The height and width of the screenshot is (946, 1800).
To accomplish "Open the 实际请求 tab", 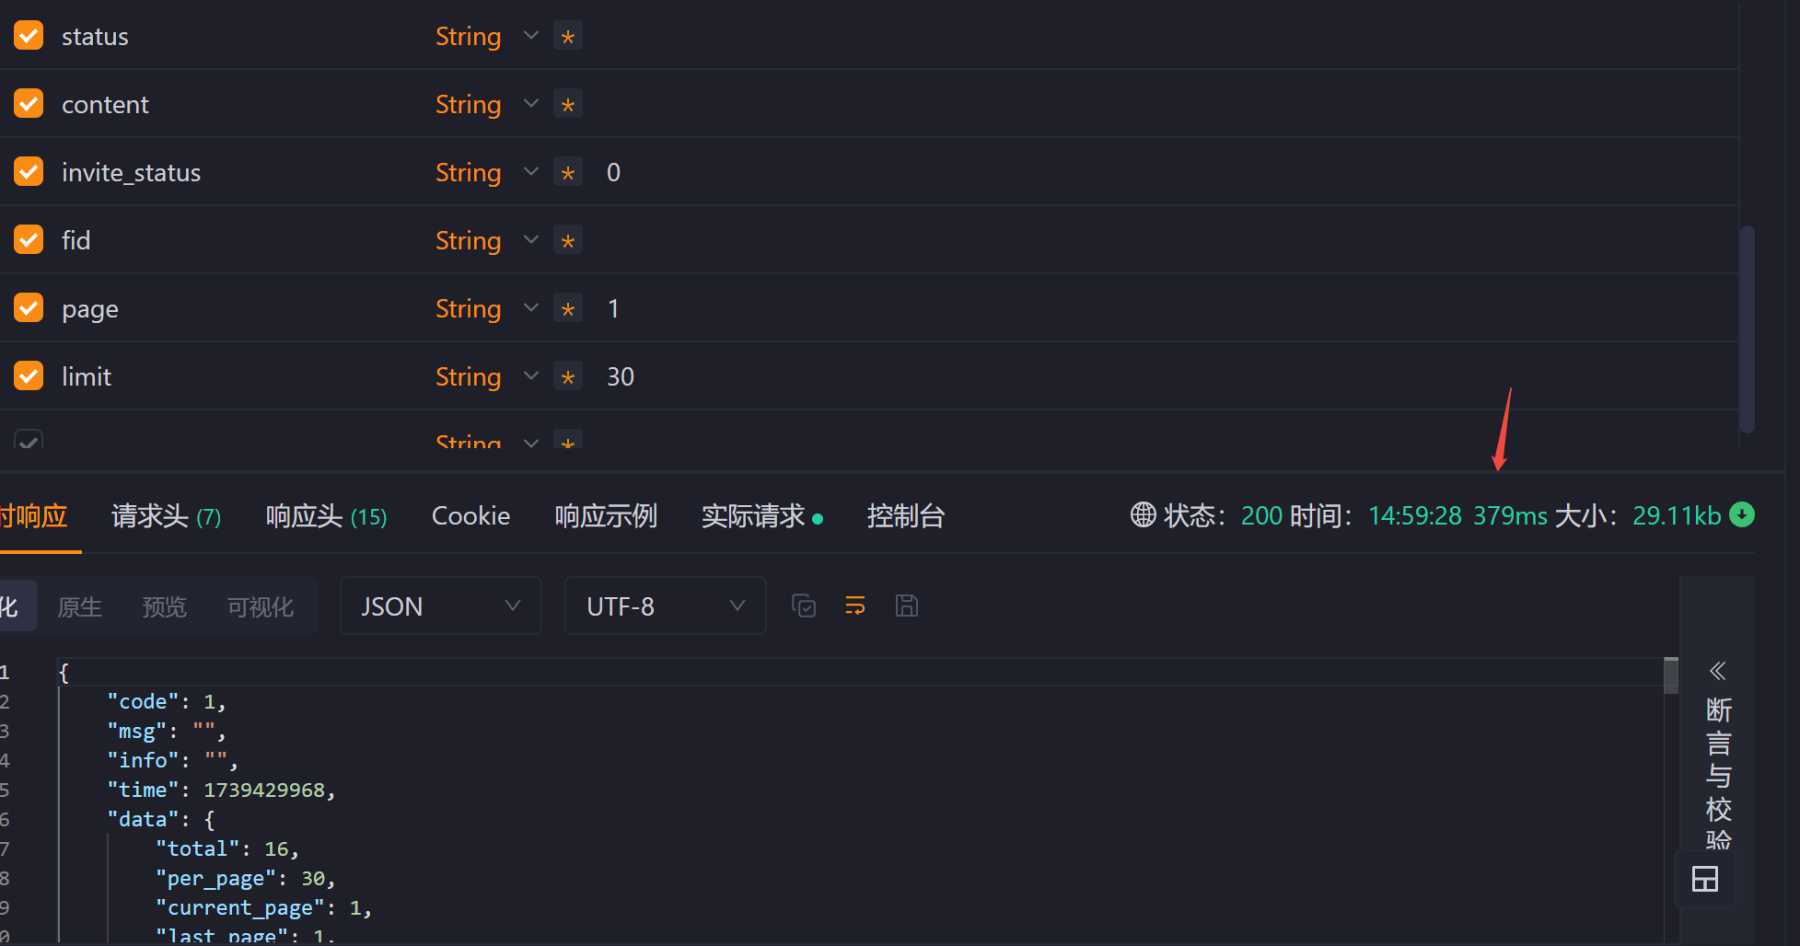I will [x=761, y=516].
